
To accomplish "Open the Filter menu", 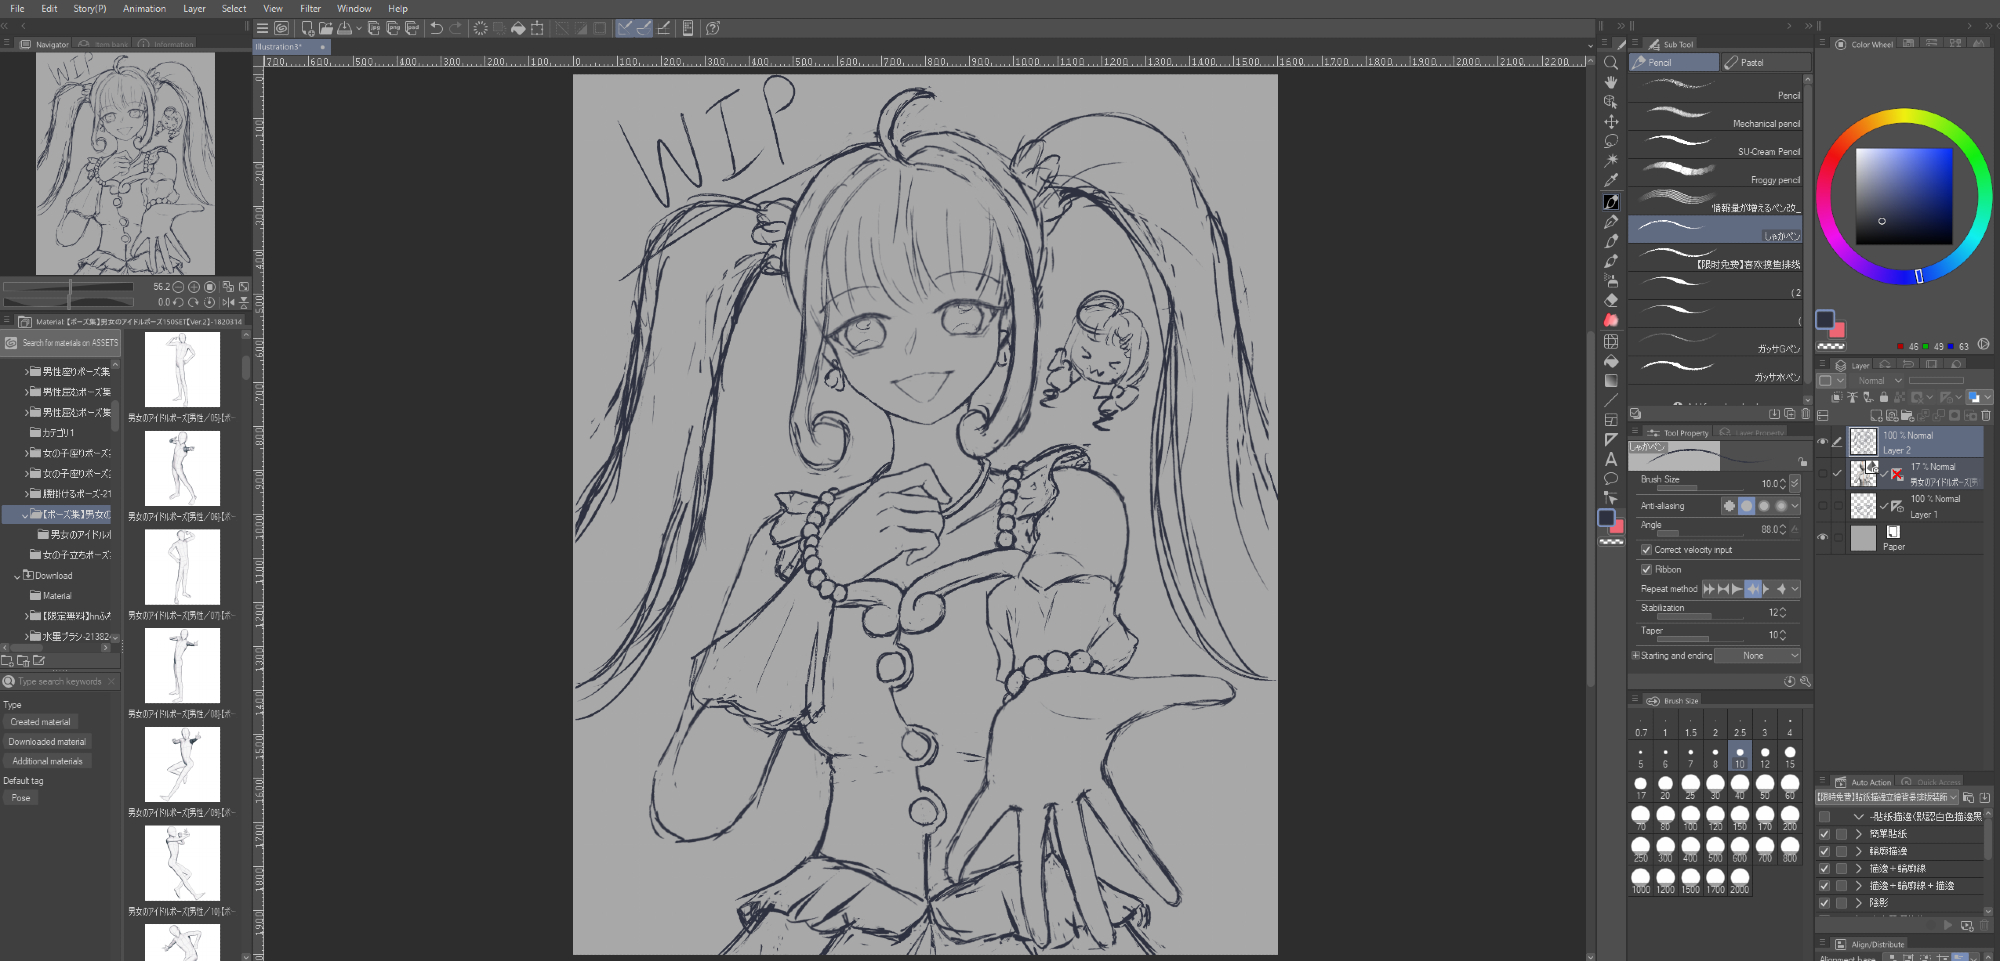I will [x=310, y=8].
